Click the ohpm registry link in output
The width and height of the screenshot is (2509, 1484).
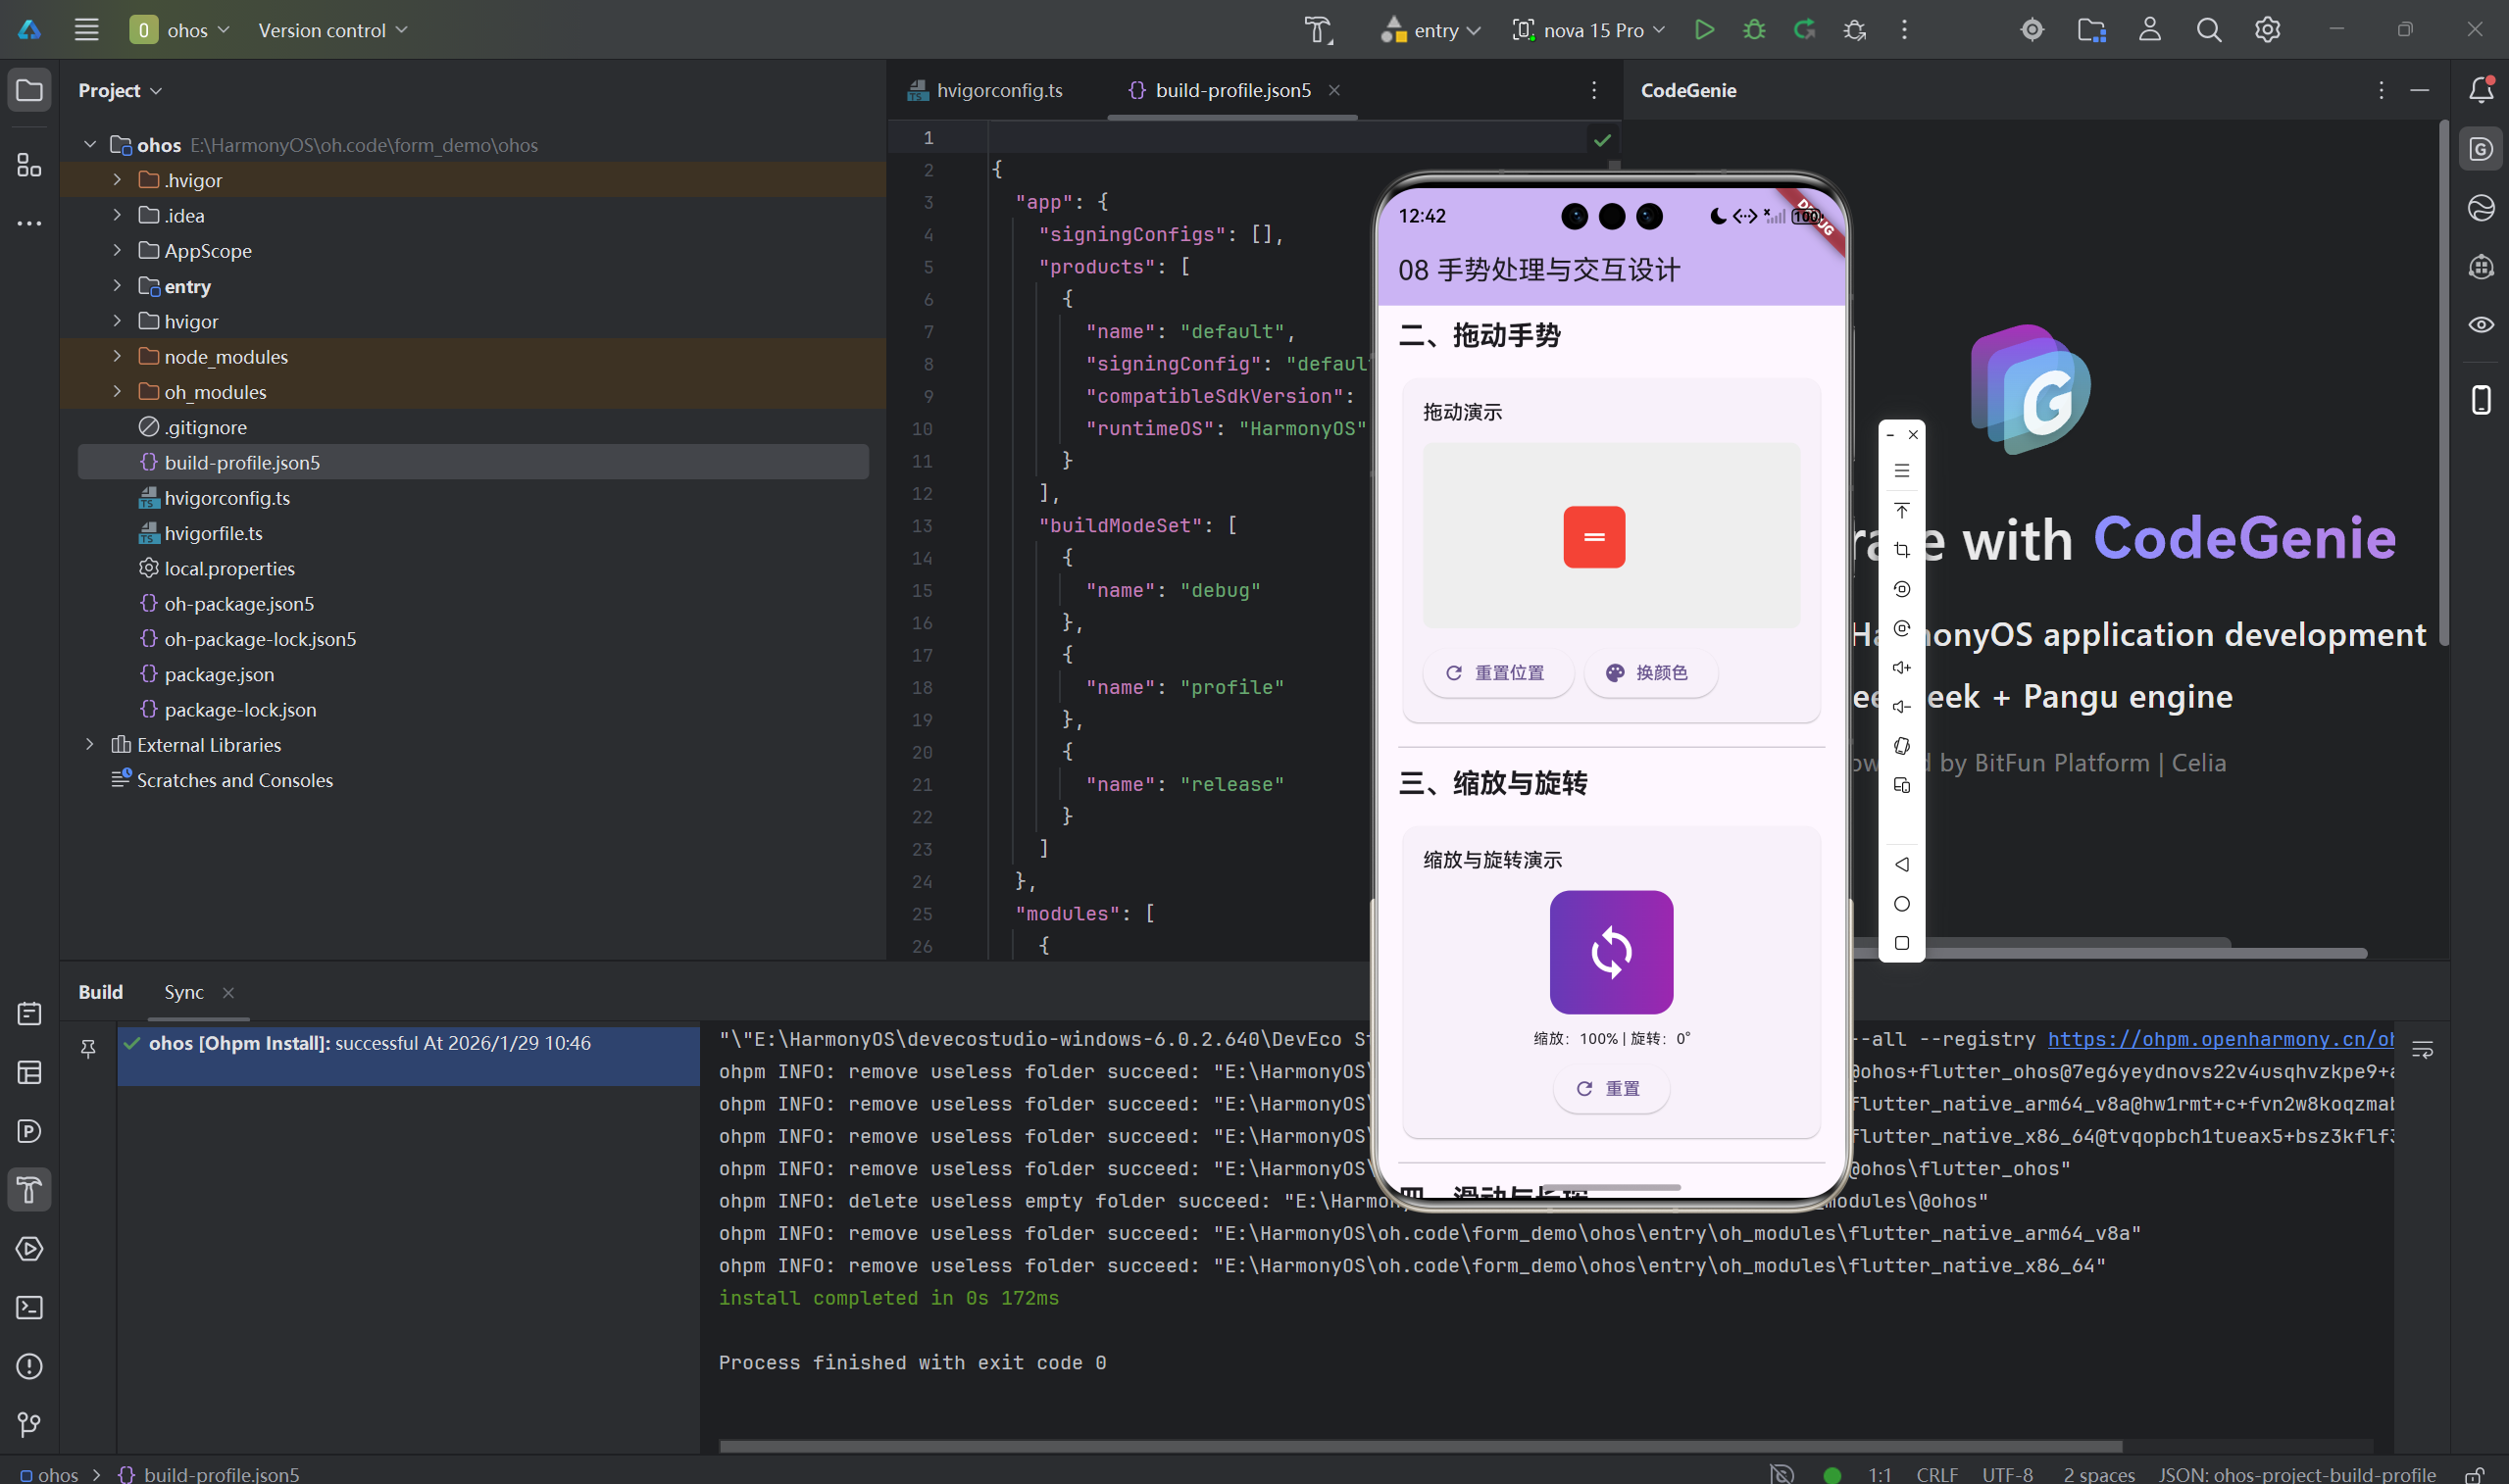(2219, 1039)
